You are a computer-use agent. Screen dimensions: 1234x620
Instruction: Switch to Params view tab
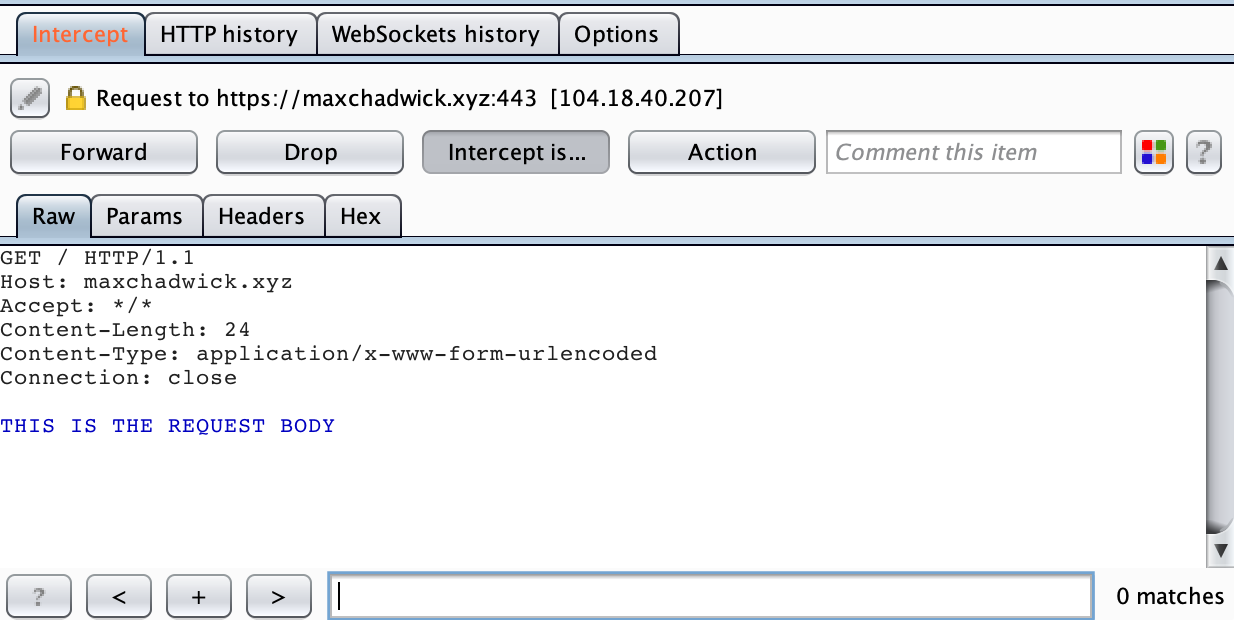[x=145, y=216]
